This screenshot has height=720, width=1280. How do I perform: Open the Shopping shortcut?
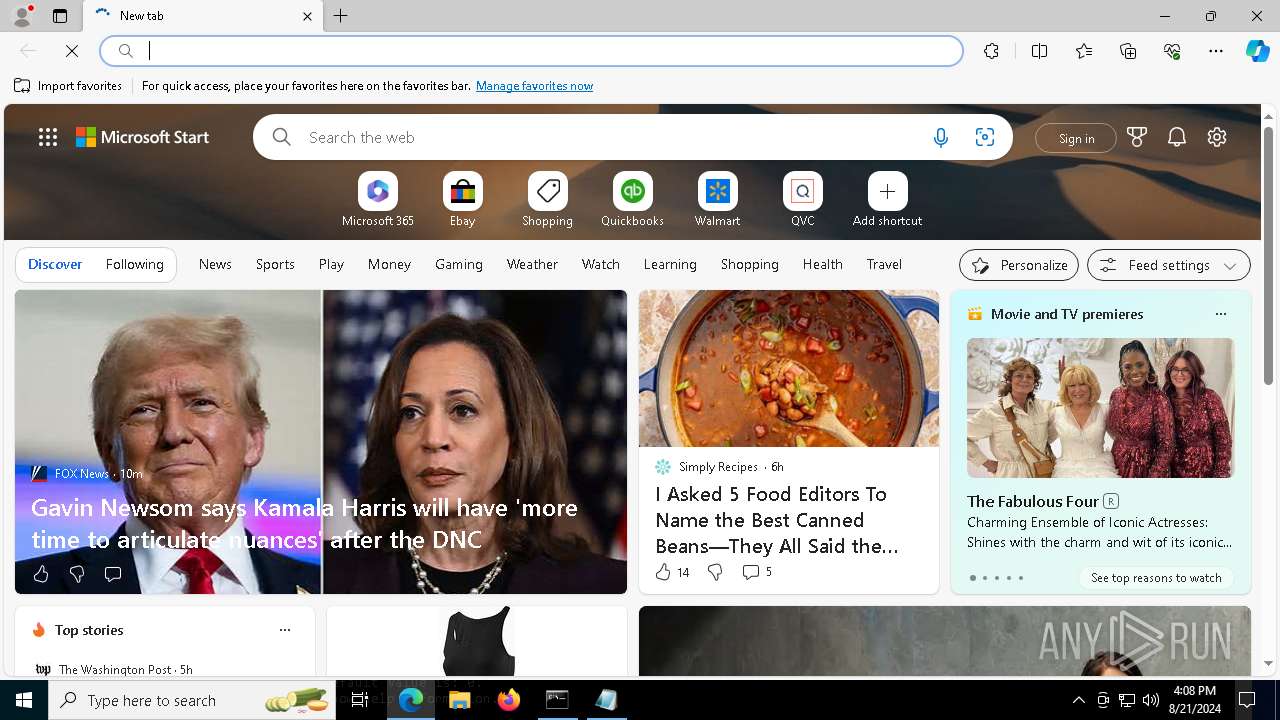[547, 199]
